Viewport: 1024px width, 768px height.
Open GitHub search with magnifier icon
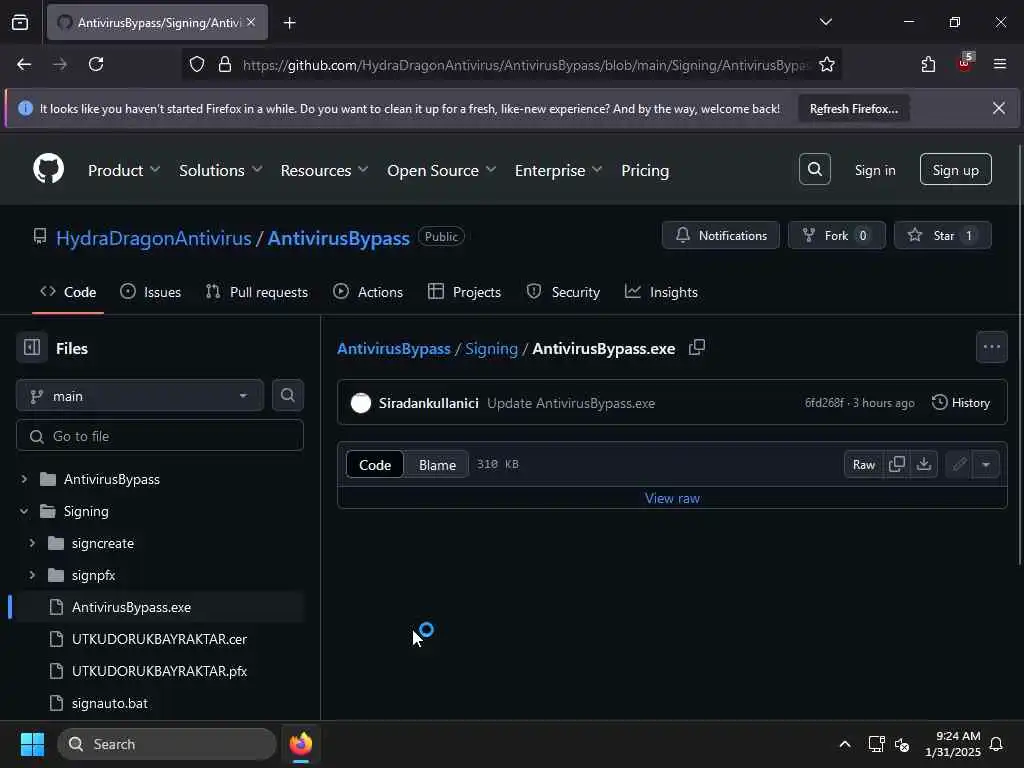coord(814,170)
